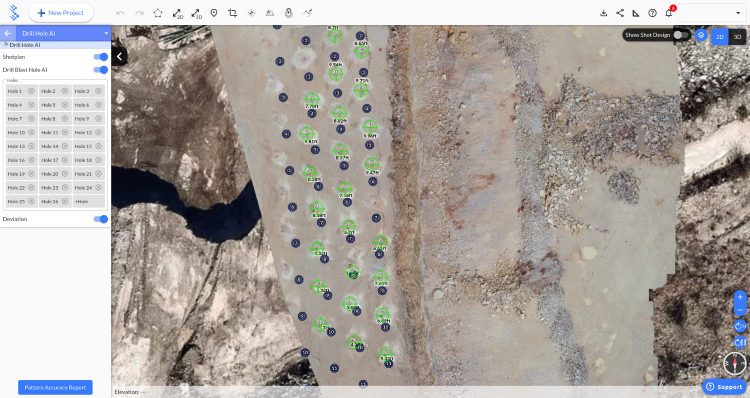Select the crop tool in toolbar
Viewport: 750px width, 398px height.
click(x=232, y=13)
